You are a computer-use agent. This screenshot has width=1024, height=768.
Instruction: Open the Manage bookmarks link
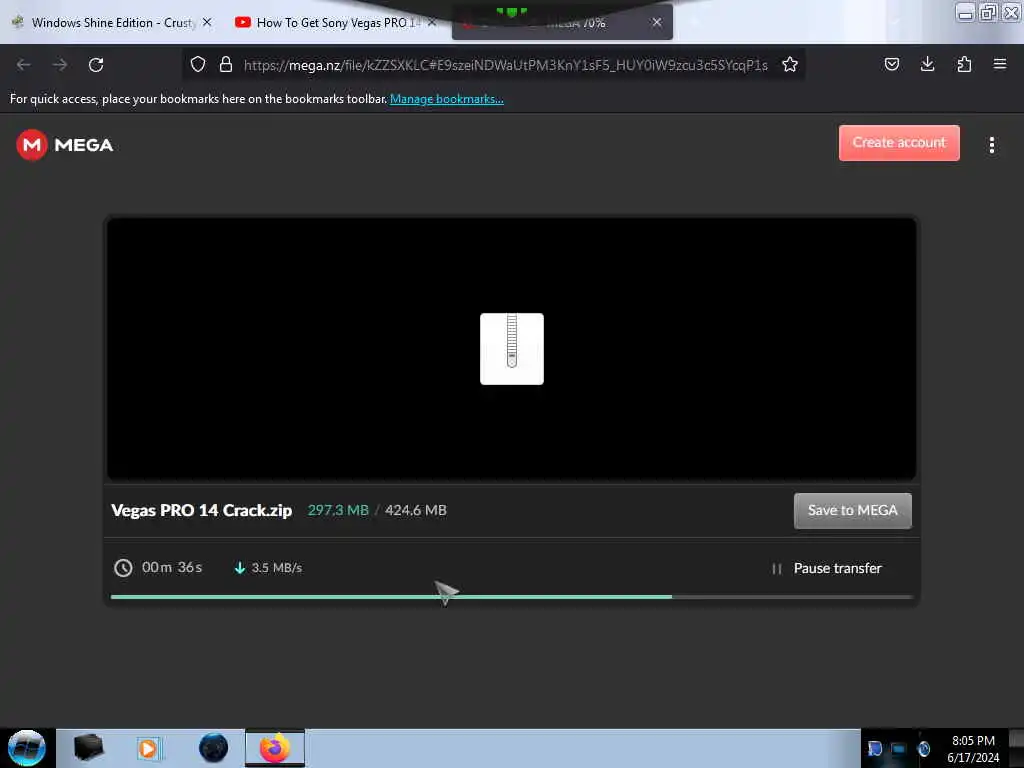(447, 99)
